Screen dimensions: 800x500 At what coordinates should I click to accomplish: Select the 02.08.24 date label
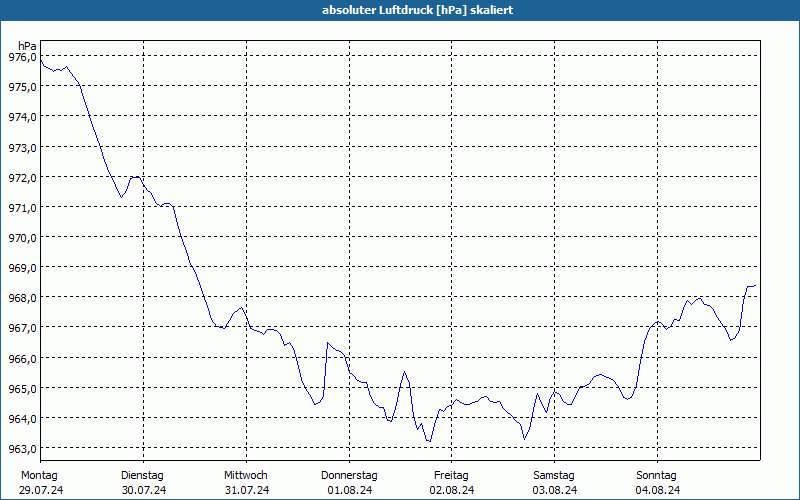452,490
